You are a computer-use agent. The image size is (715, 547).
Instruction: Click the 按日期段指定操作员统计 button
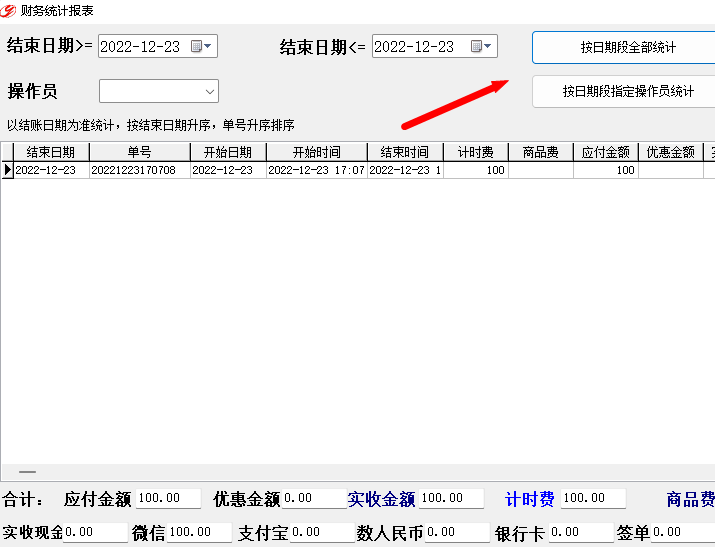coord(626,91)
